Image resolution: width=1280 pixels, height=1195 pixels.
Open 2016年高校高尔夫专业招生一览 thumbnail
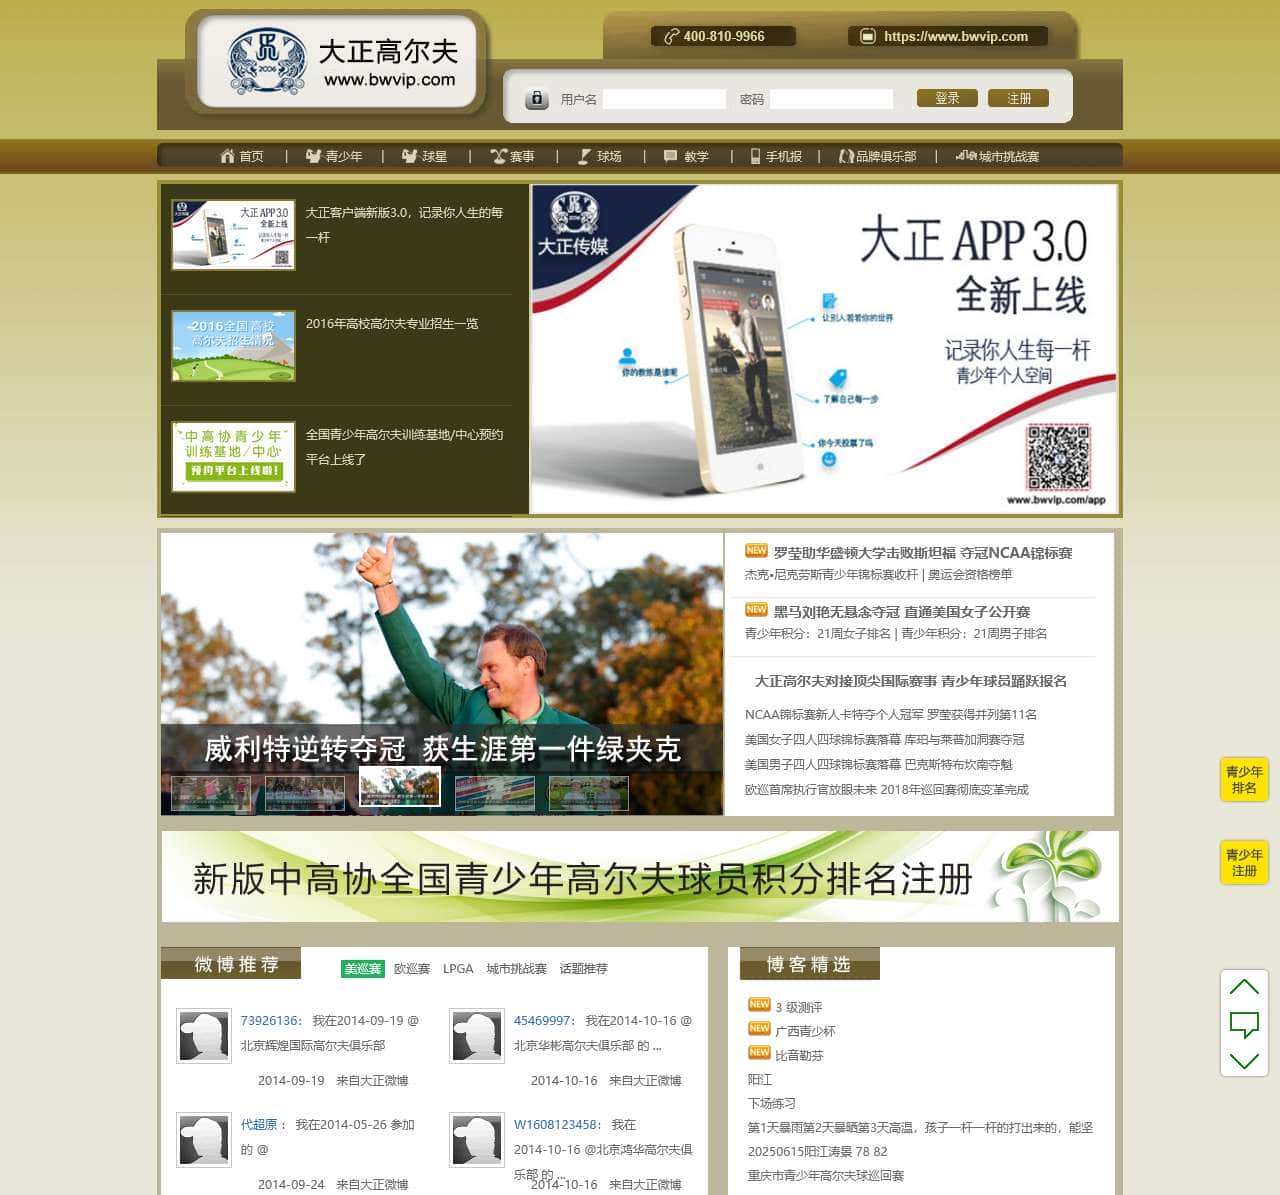point(233,346)
